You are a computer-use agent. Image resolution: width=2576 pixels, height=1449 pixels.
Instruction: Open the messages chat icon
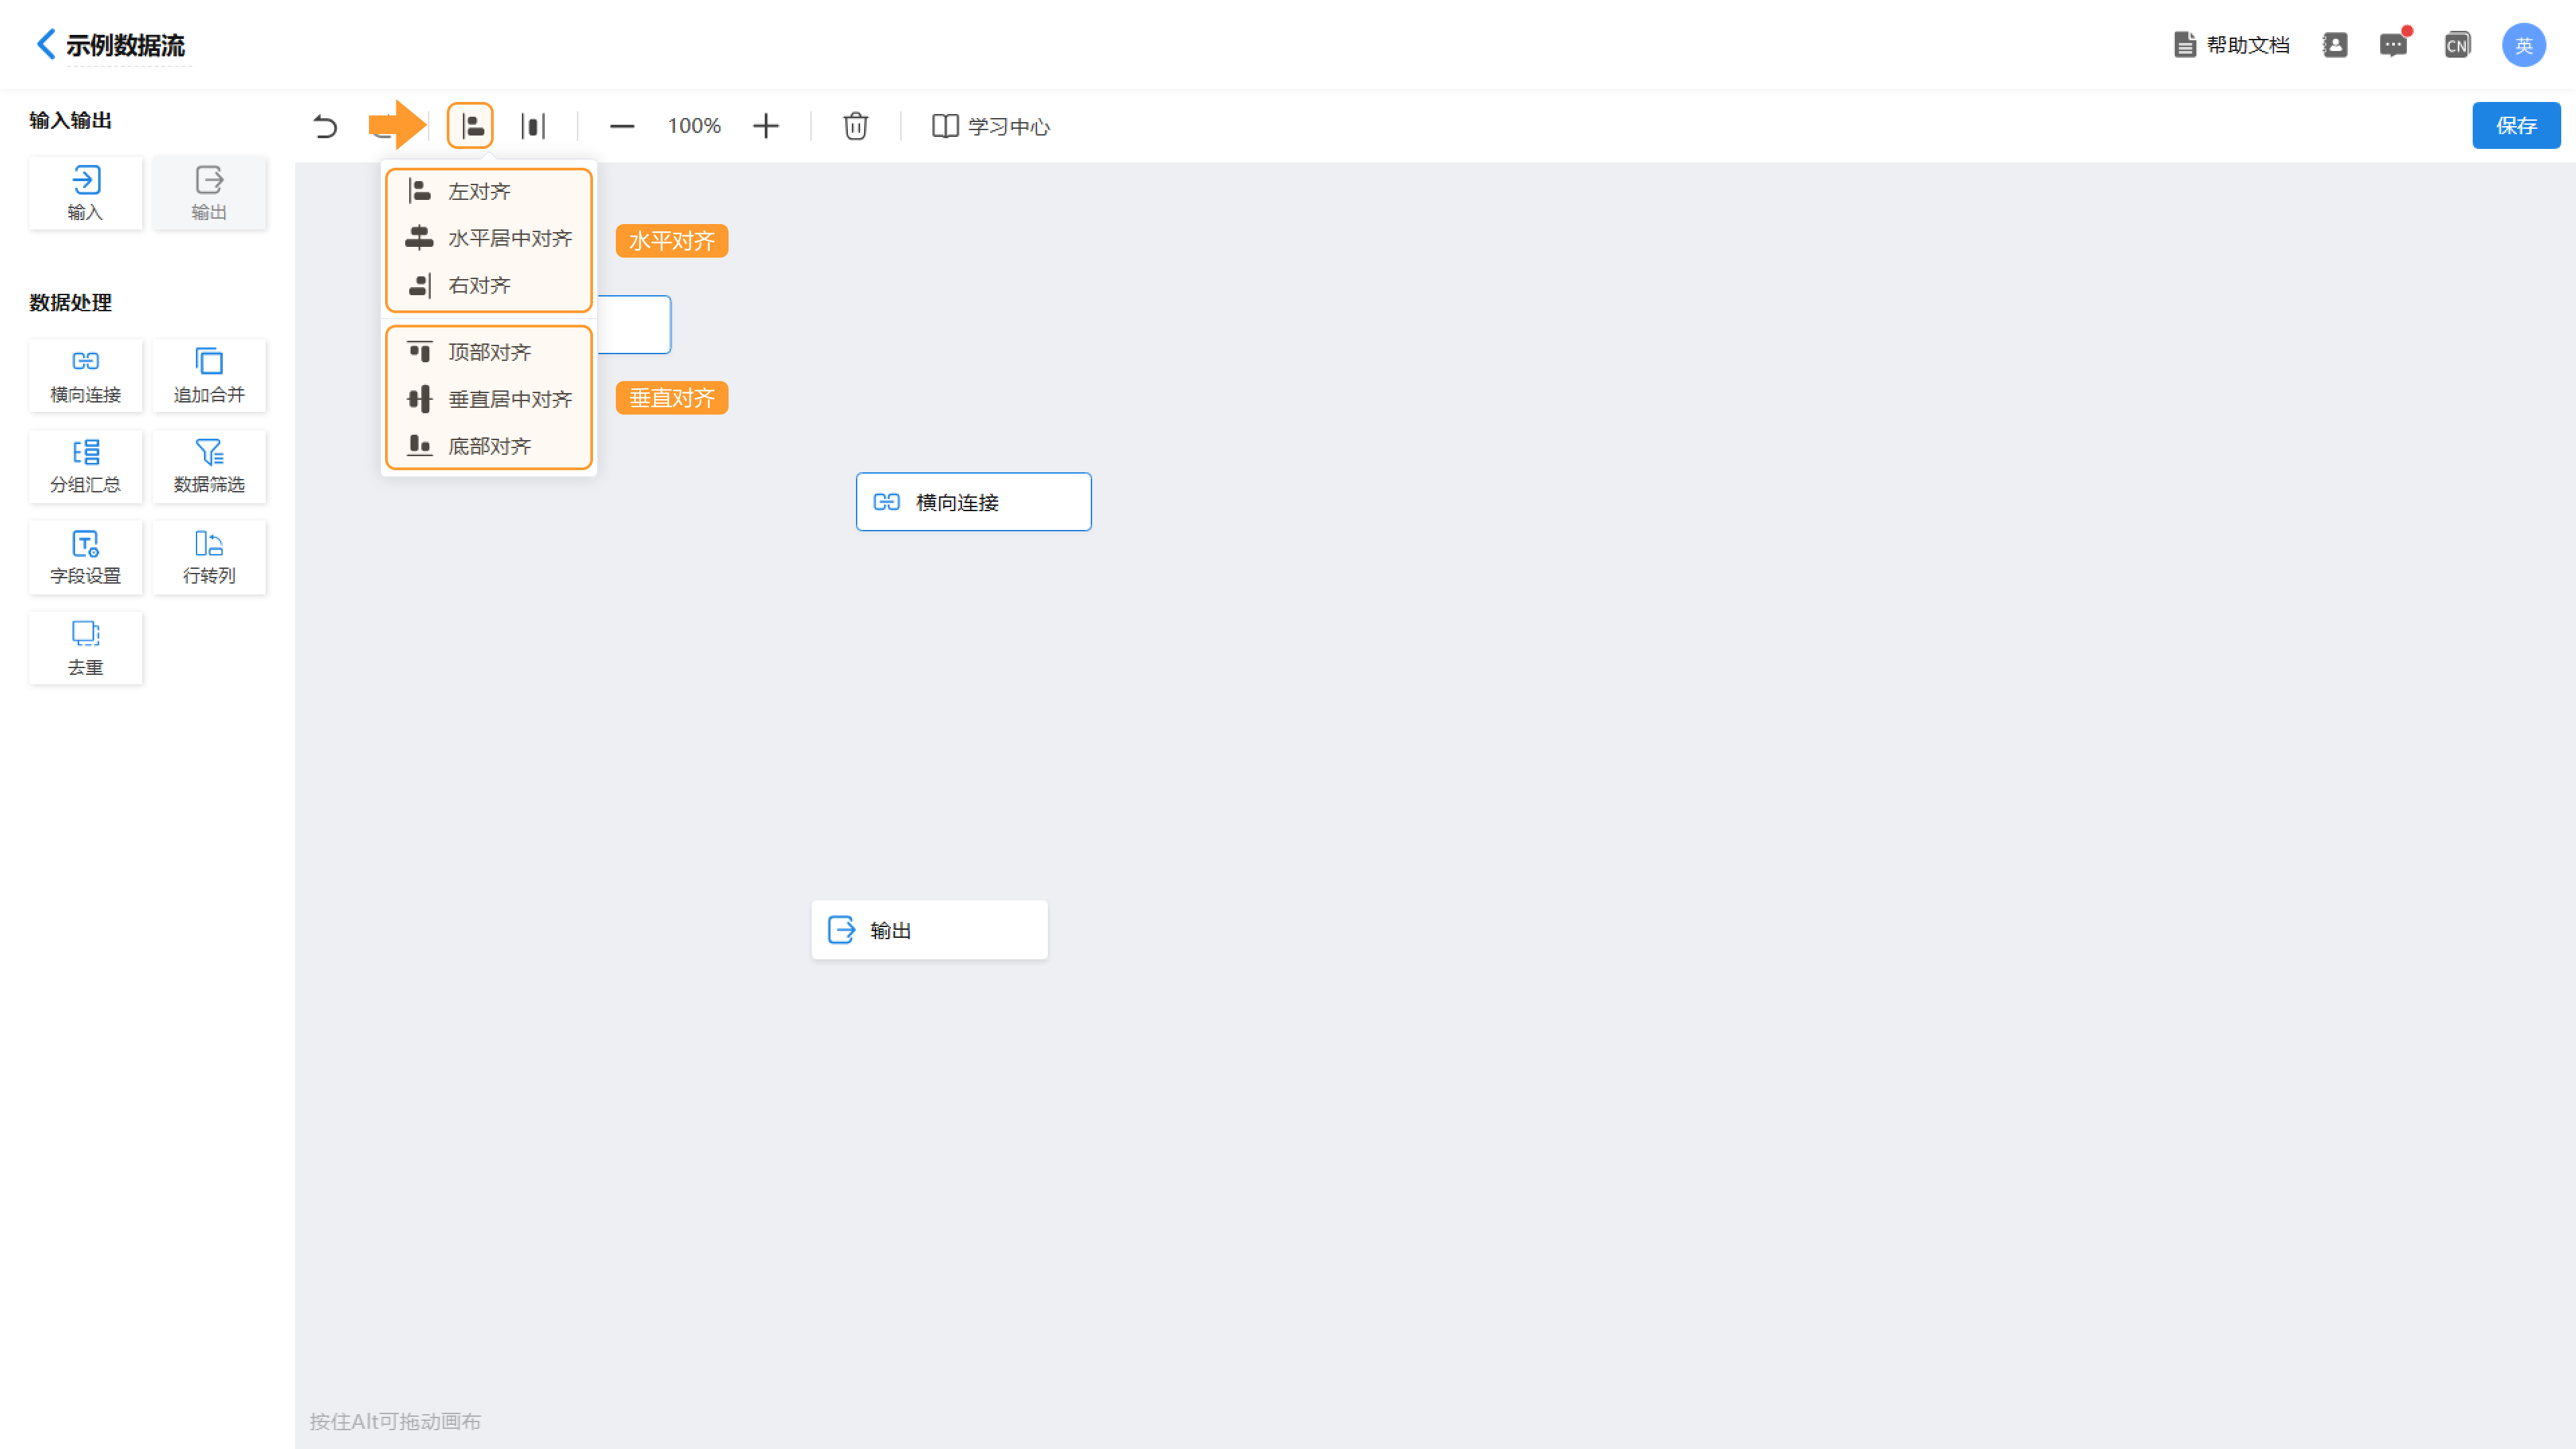[x=2394, y=45]
